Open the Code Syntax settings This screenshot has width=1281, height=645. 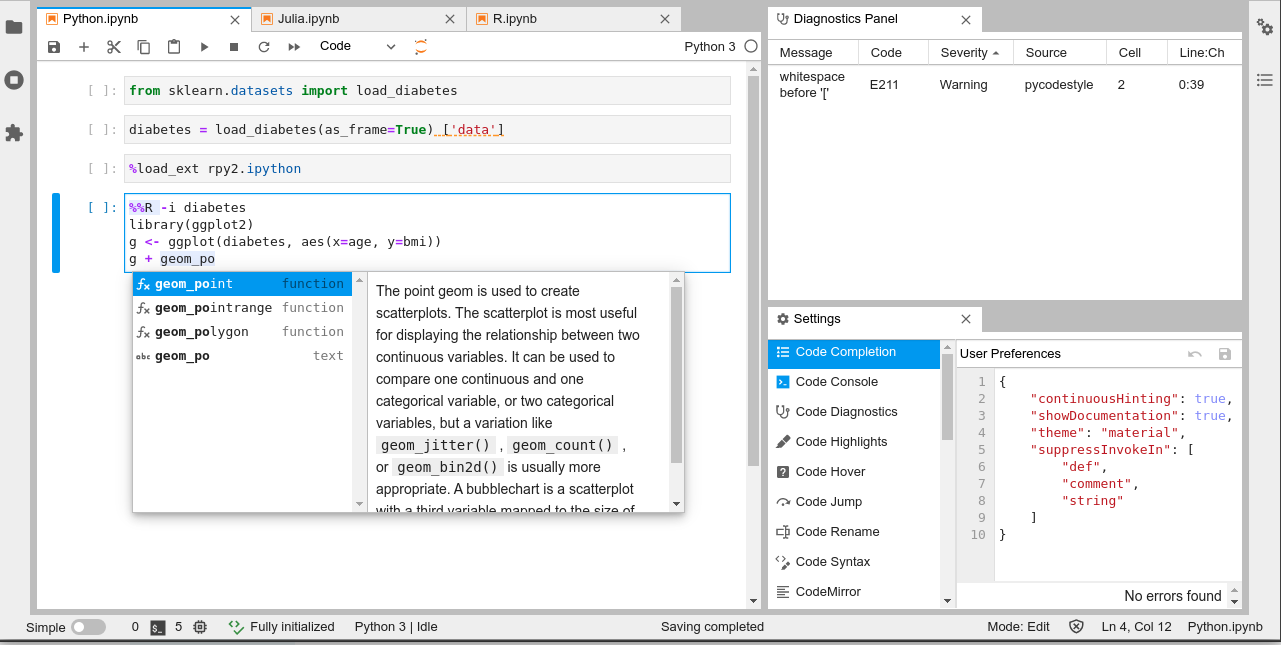pyautogui.click(x=854, y=562)
